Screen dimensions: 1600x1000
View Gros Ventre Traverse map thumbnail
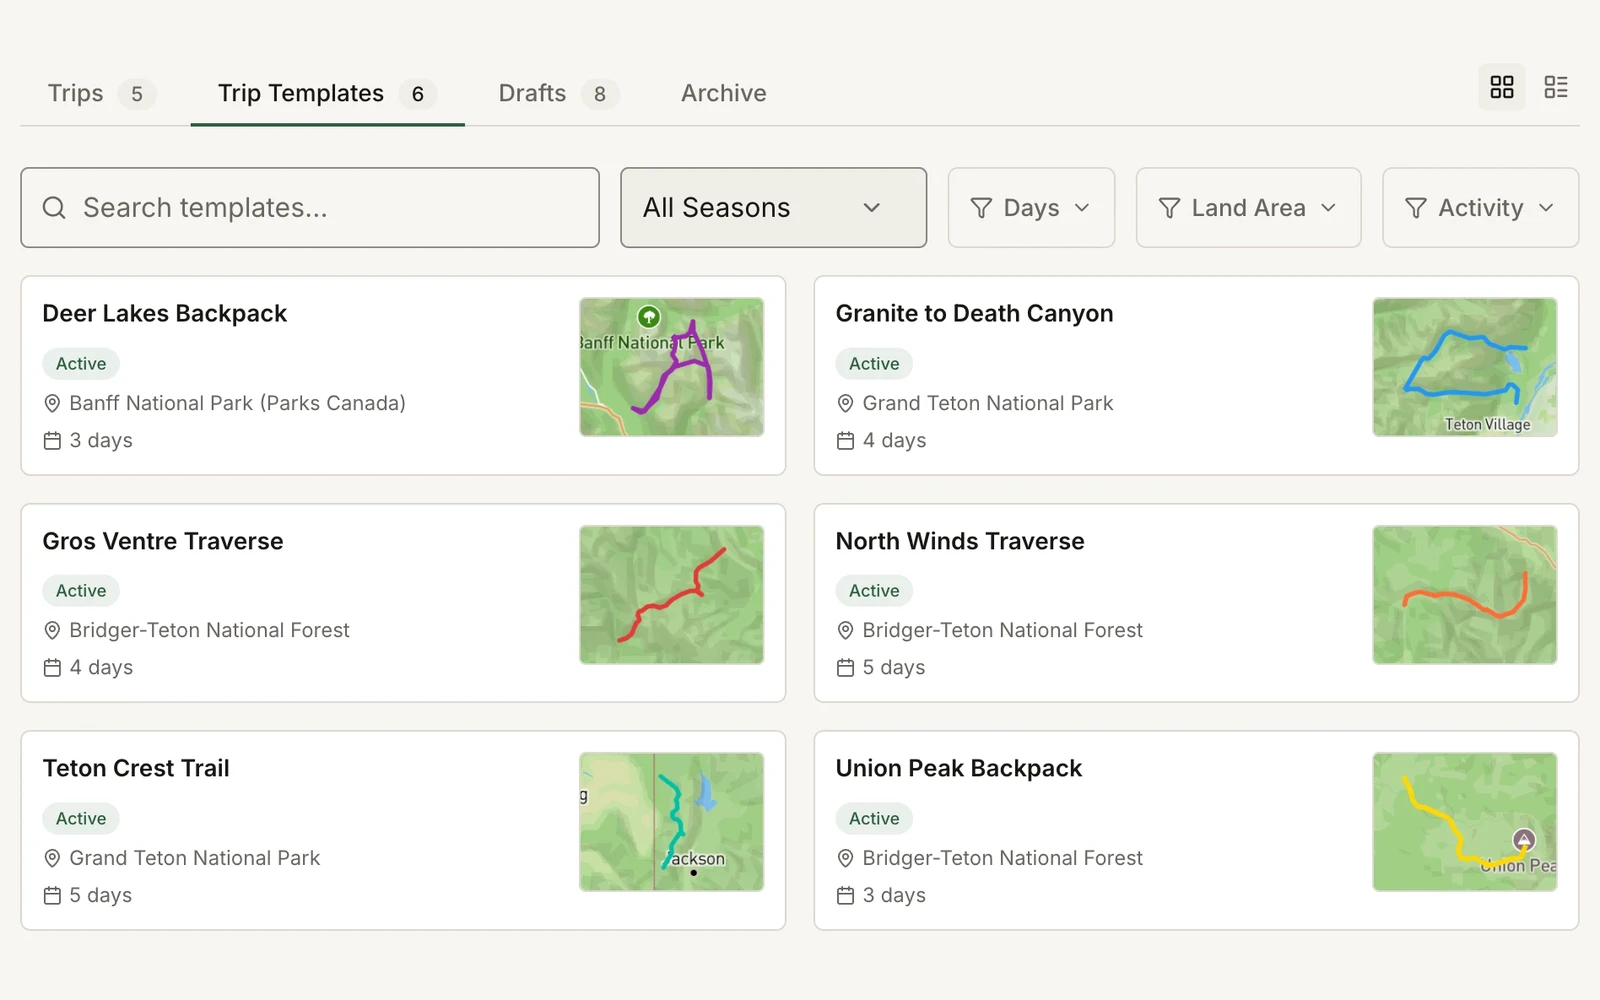(671, 594)
